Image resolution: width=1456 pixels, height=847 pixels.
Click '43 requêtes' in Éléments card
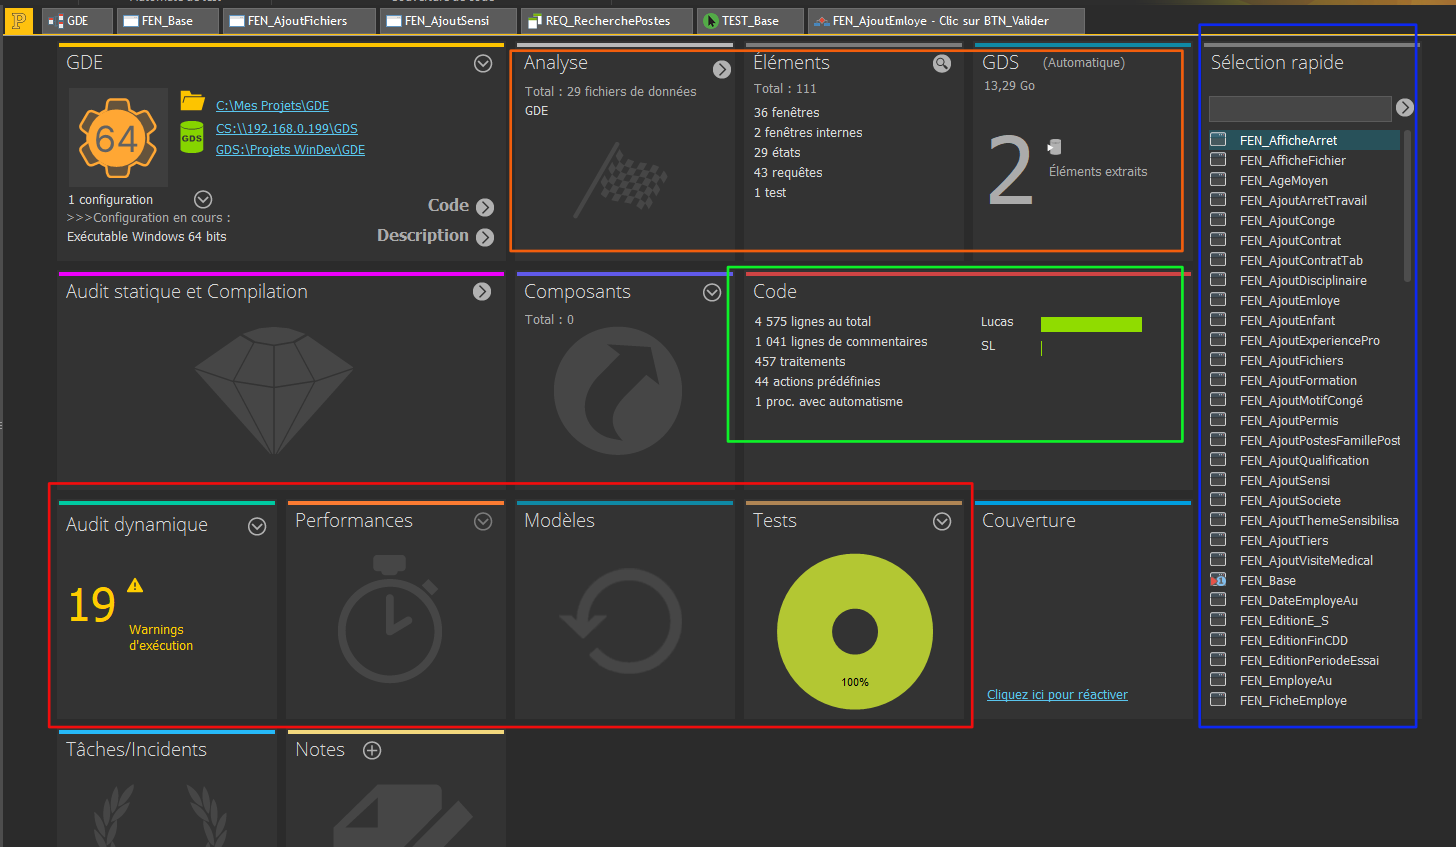[x=788, y=173]
